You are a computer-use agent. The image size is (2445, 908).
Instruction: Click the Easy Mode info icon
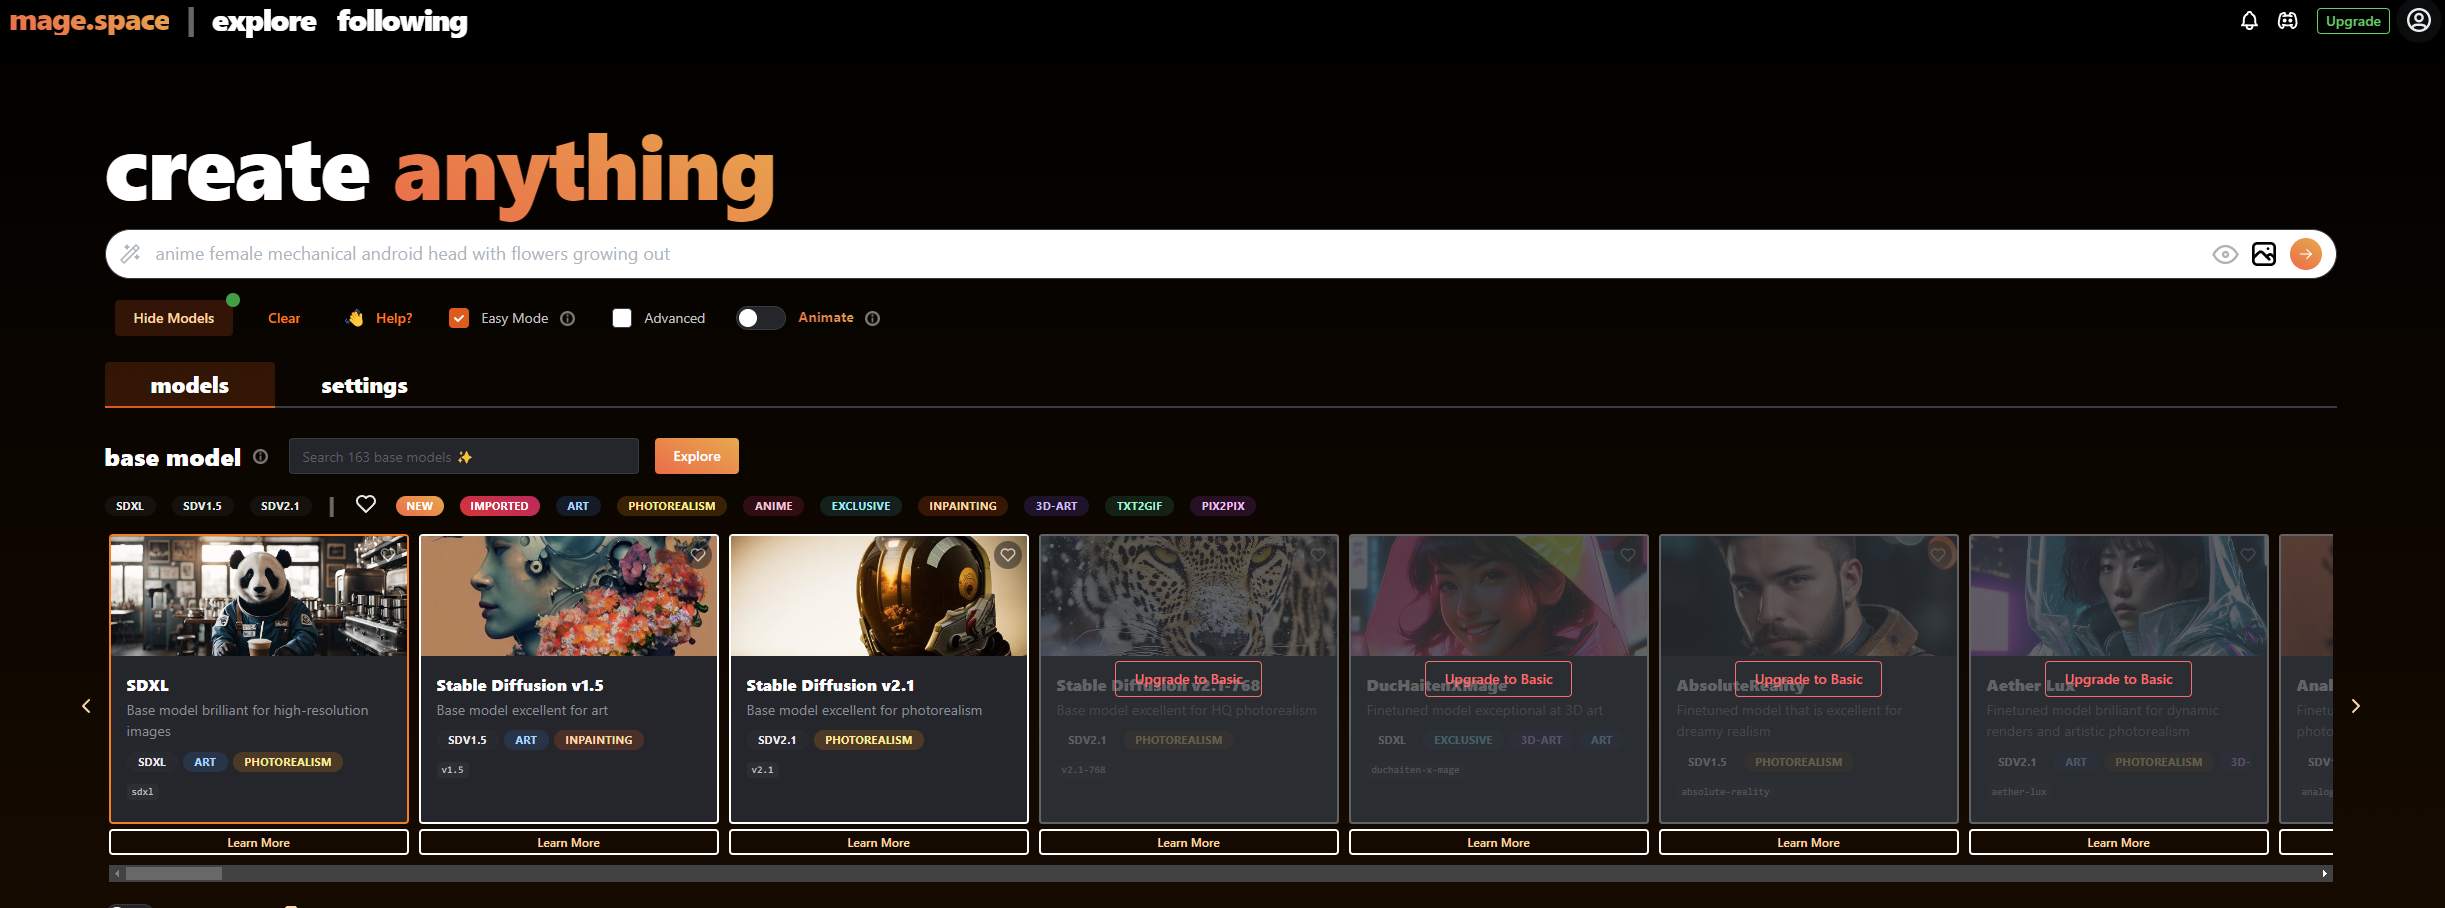567,318
